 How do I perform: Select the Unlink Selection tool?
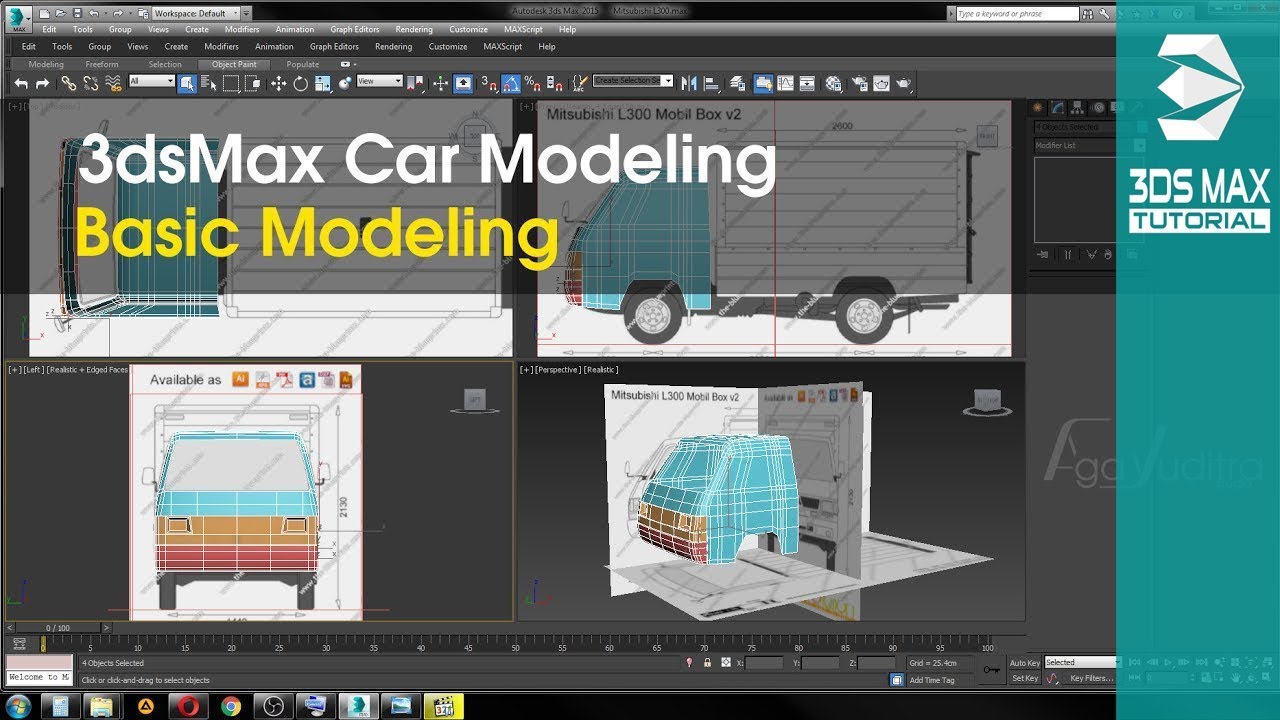pos(90,84)
